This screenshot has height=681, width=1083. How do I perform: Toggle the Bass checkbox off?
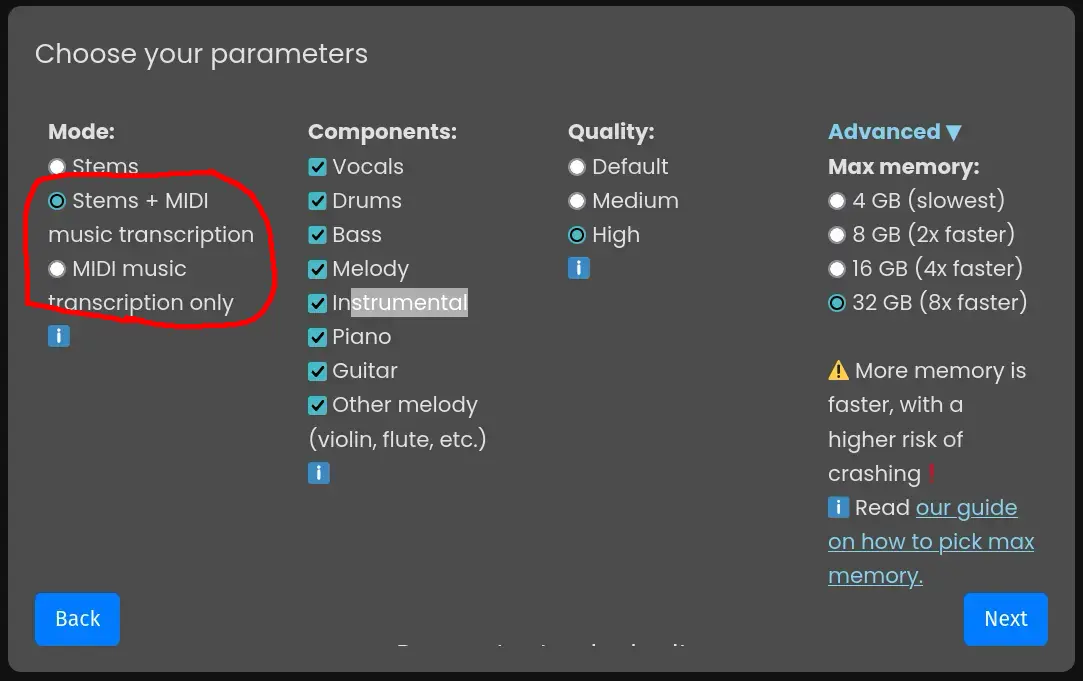(318, 235)
